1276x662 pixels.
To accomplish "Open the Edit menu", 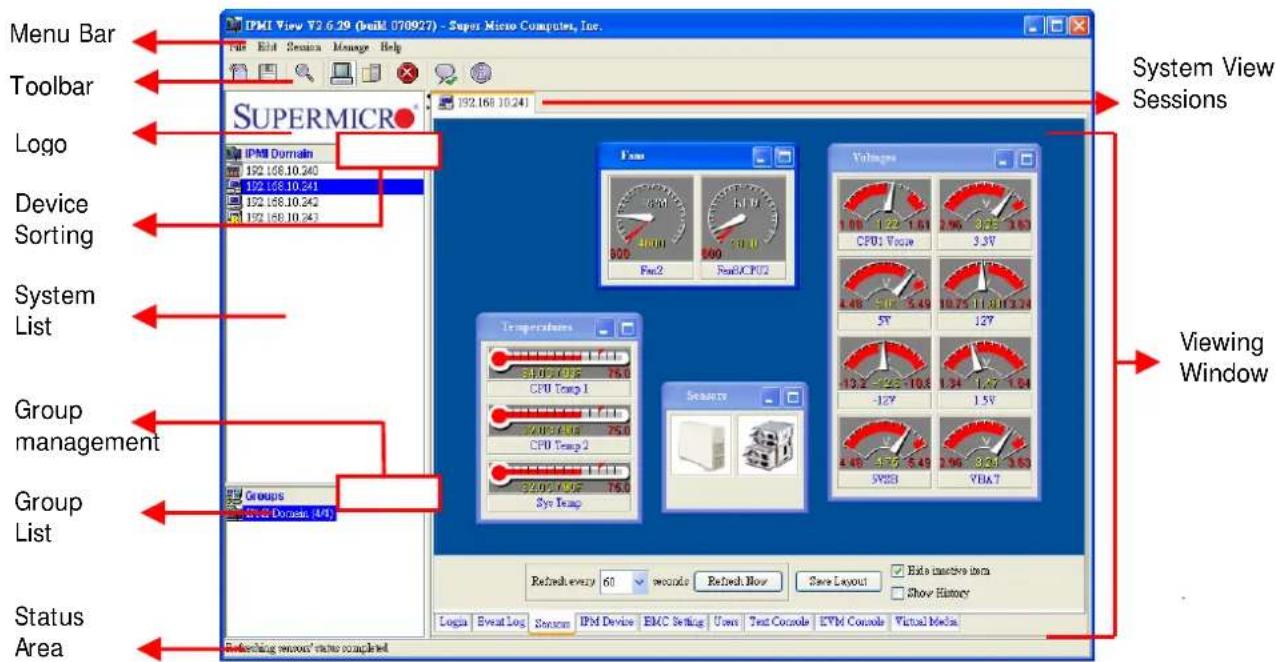I will pos(267,47).
